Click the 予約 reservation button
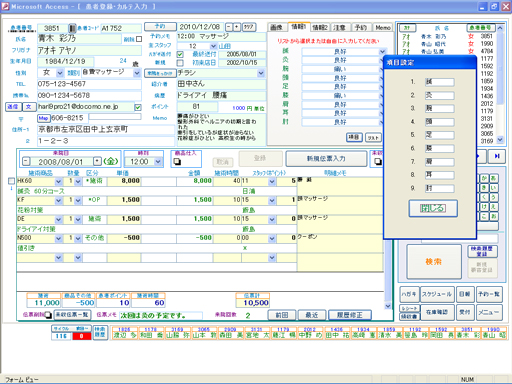 [160, 26]
